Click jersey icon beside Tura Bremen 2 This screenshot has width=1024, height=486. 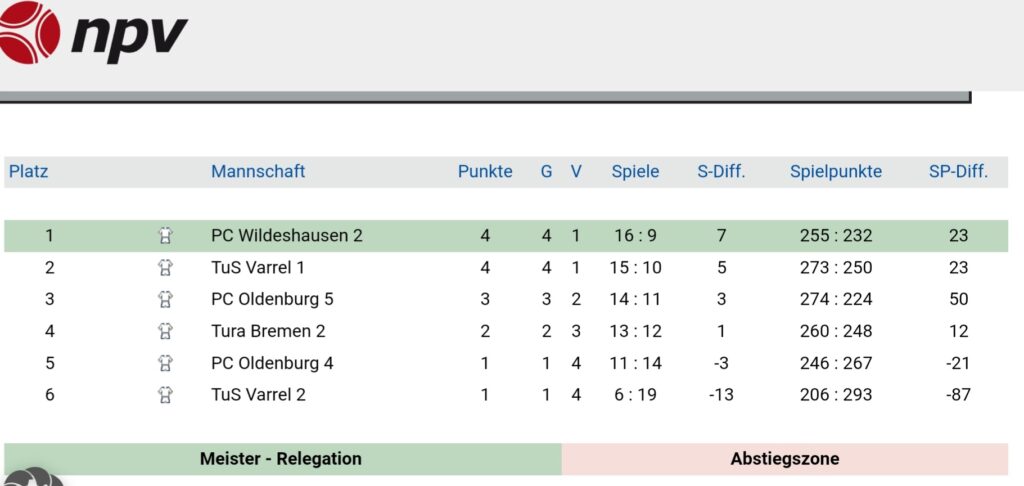(x=166, y=331)
